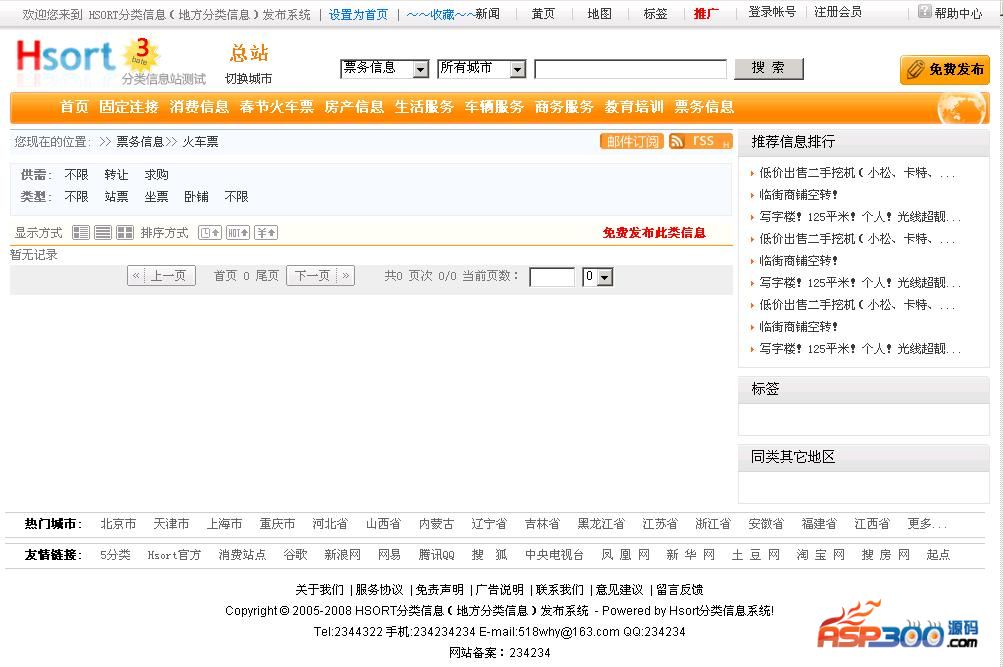Open 教育培训 navigation item
1003x667 pixels.
(x=634, y=107)
